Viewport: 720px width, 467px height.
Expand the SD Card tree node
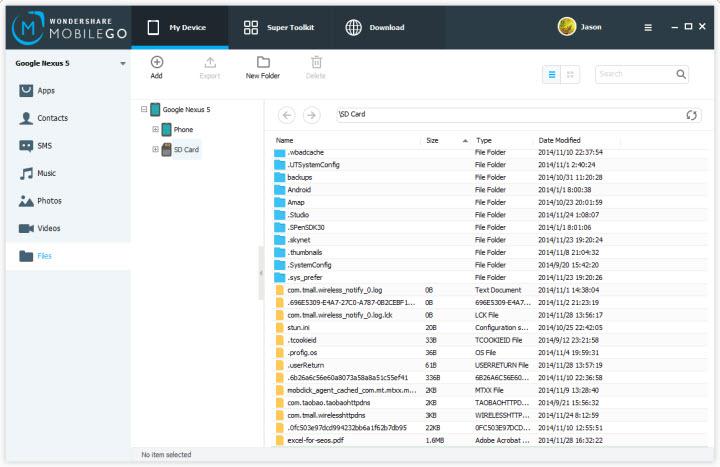[155, 149]
